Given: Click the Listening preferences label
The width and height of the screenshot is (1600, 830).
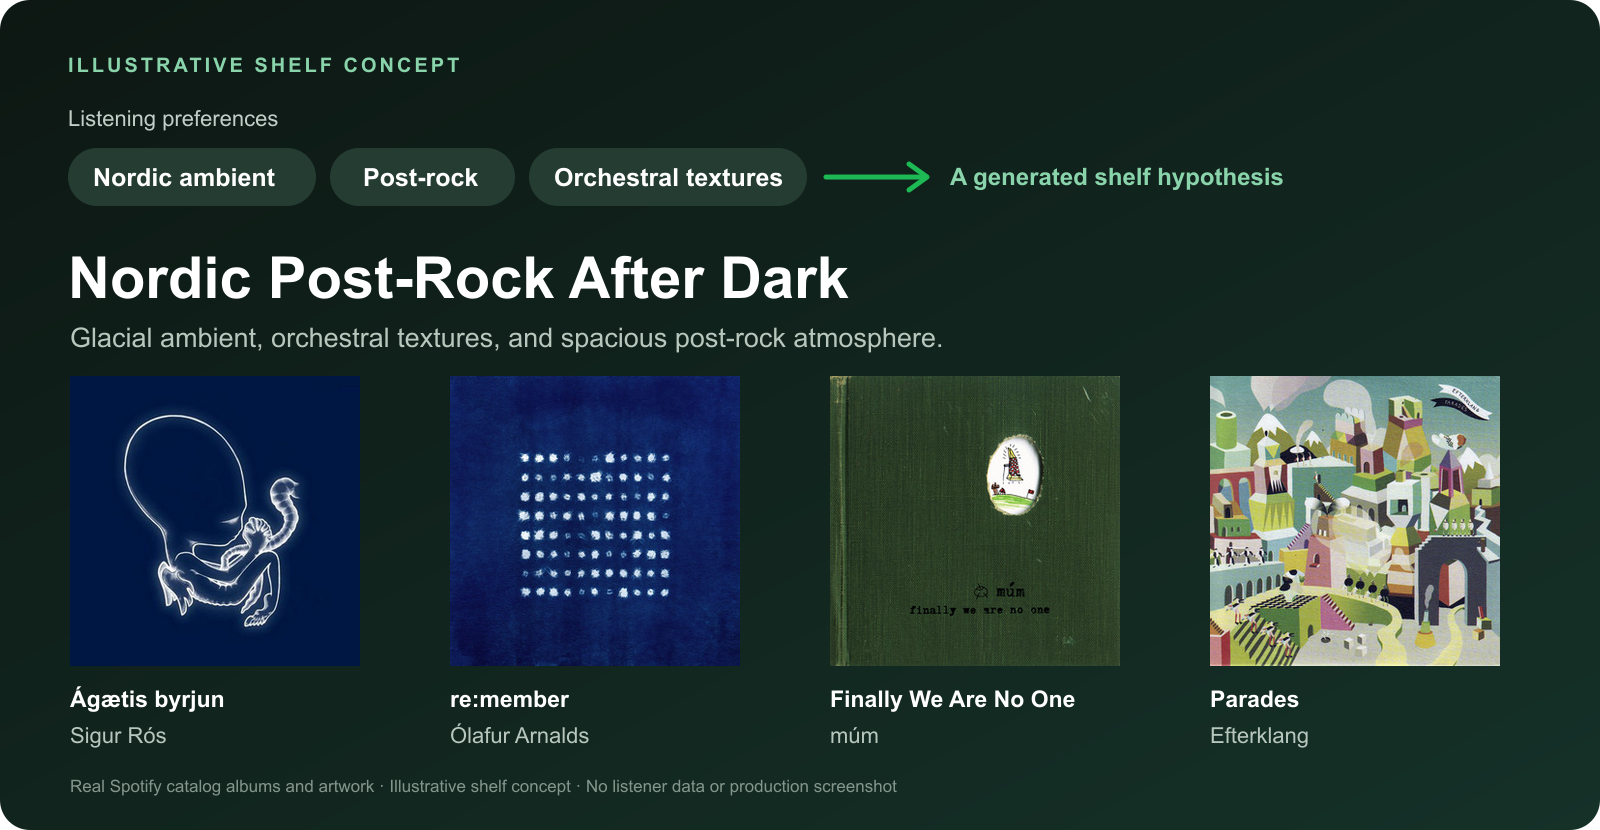Looking at the screenshot, I should pos(173,118).
